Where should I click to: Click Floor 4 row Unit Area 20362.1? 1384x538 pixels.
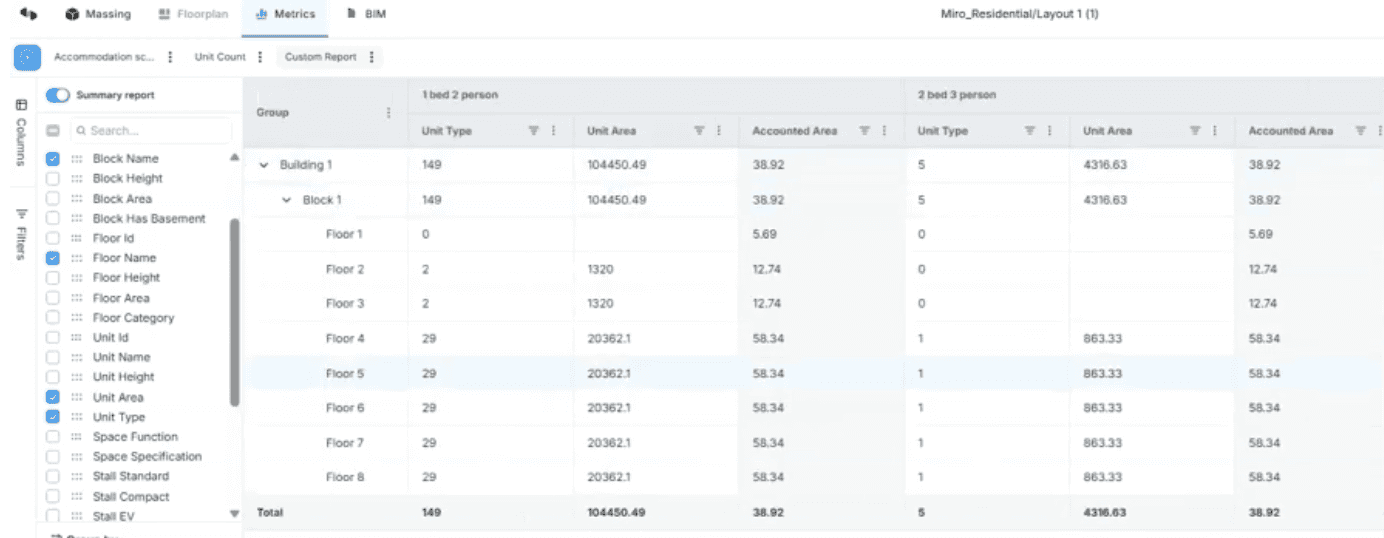tap(609, 338)
